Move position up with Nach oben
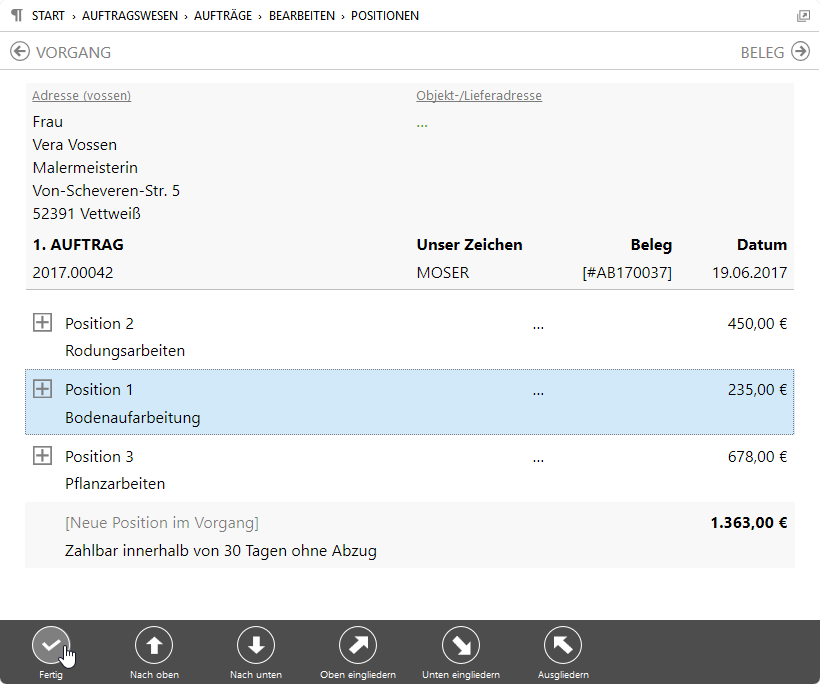 point(153,645)
